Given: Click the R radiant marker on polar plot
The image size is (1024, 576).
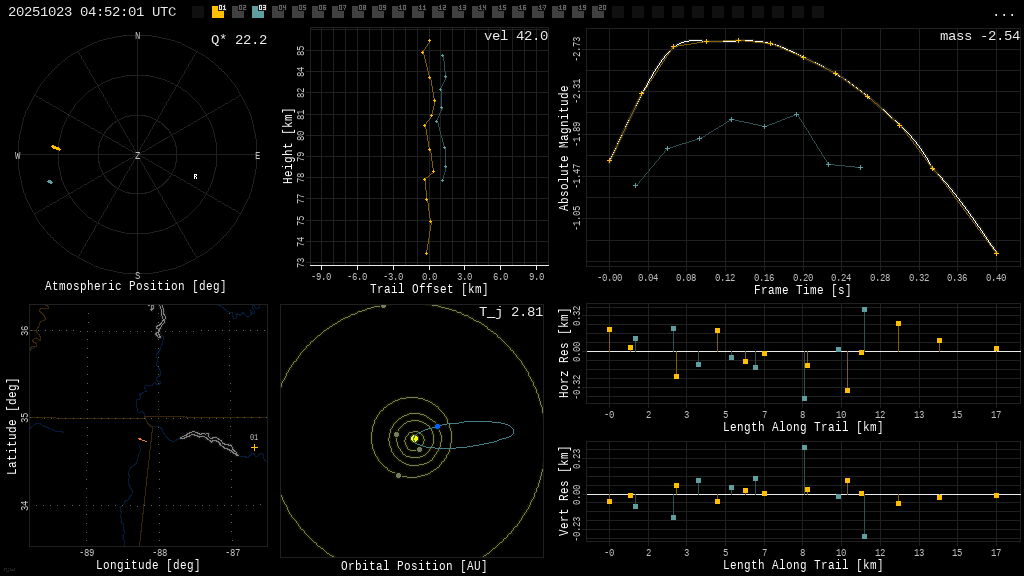Looking at the screenshot, I should pyautogui.click(x=195, y=177).
